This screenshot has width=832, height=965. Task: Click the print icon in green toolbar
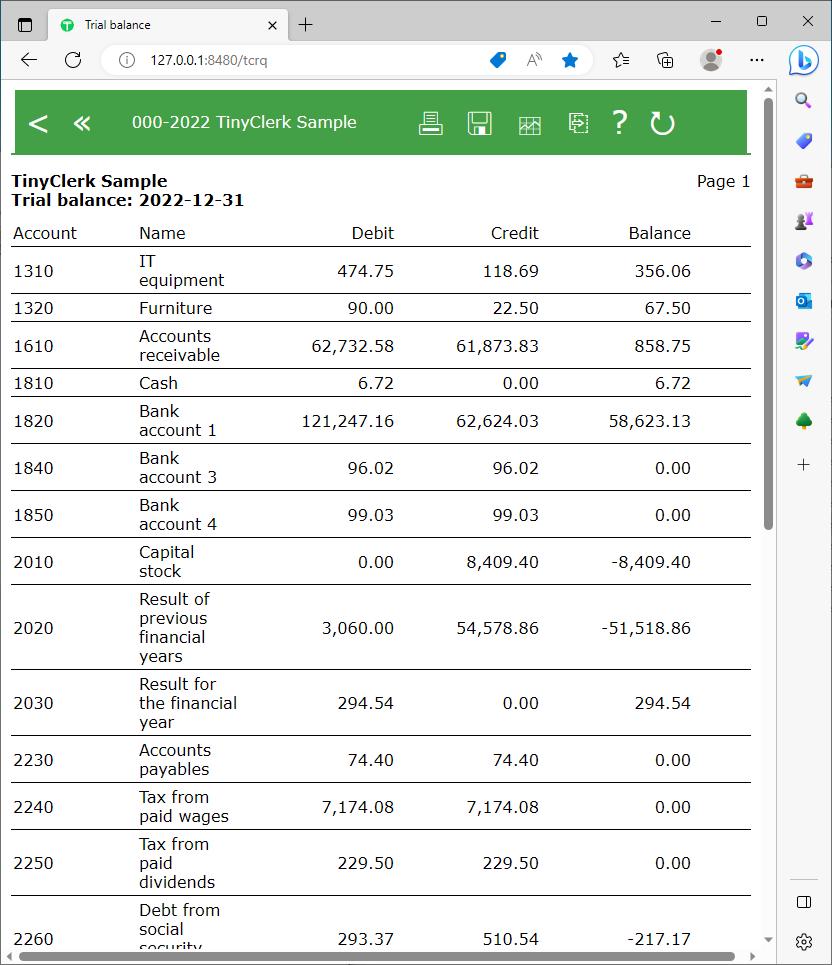click(x=430, y=123)
